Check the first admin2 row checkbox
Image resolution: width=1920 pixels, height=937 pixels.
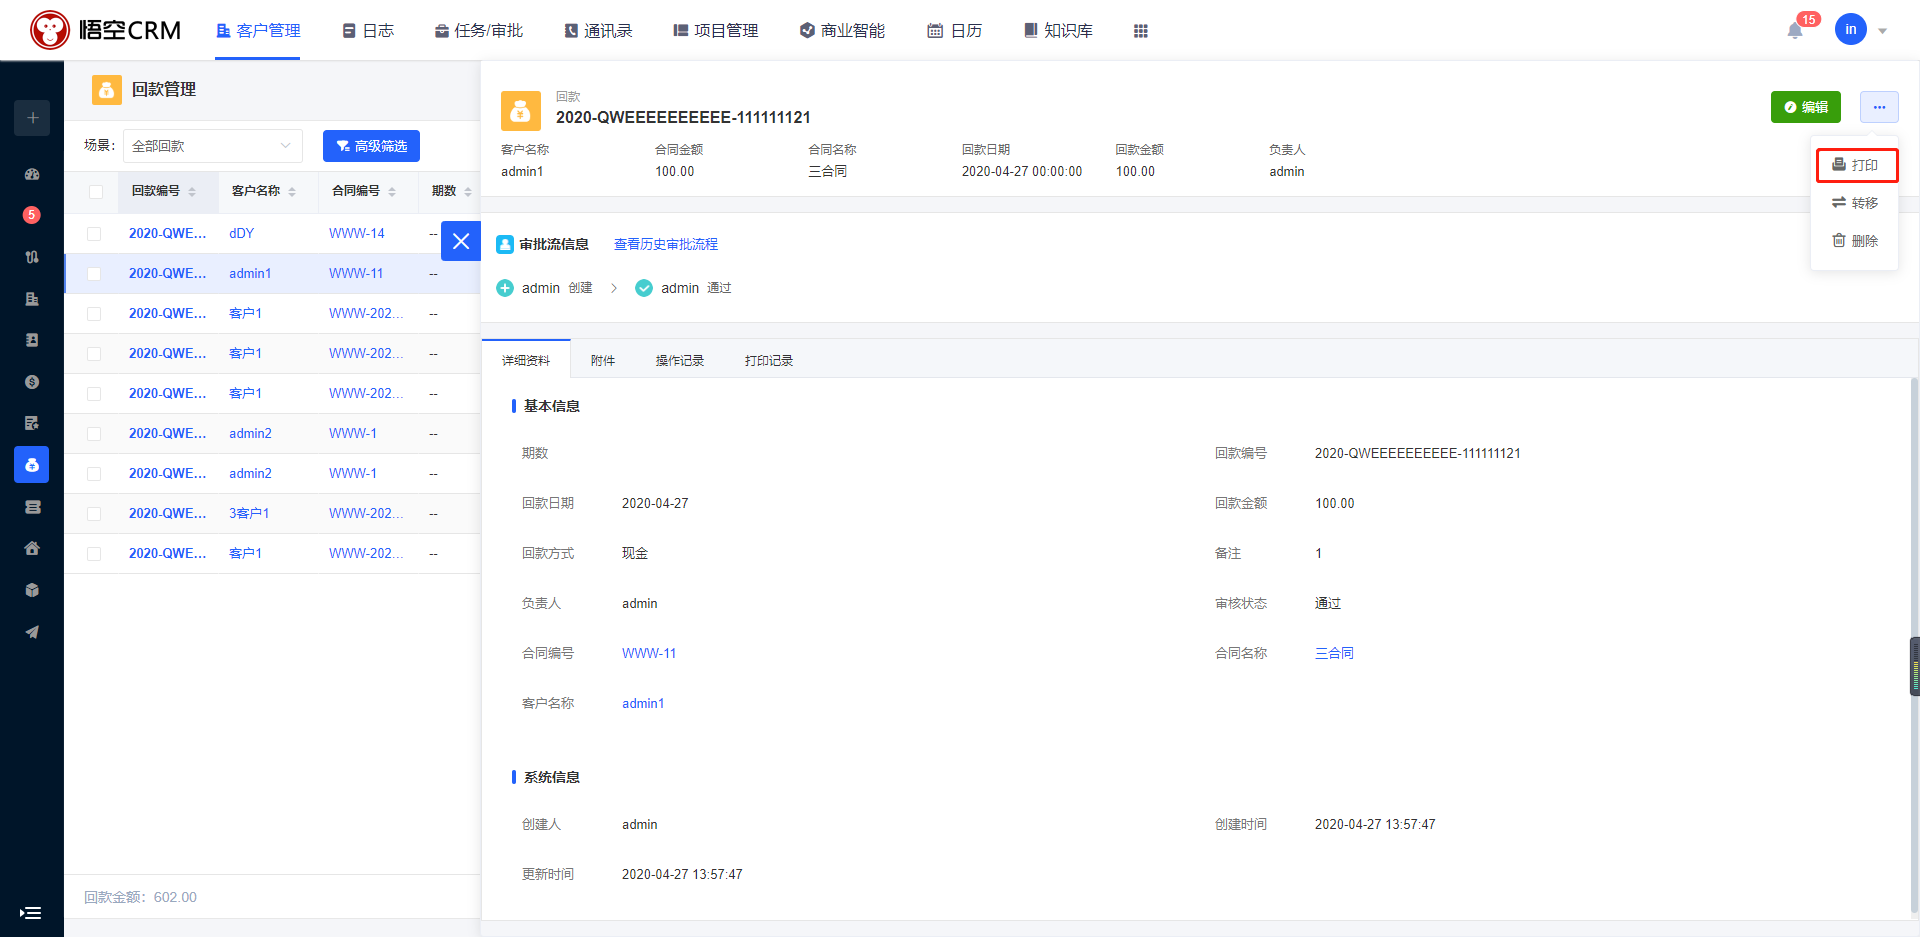coord(94,434)
